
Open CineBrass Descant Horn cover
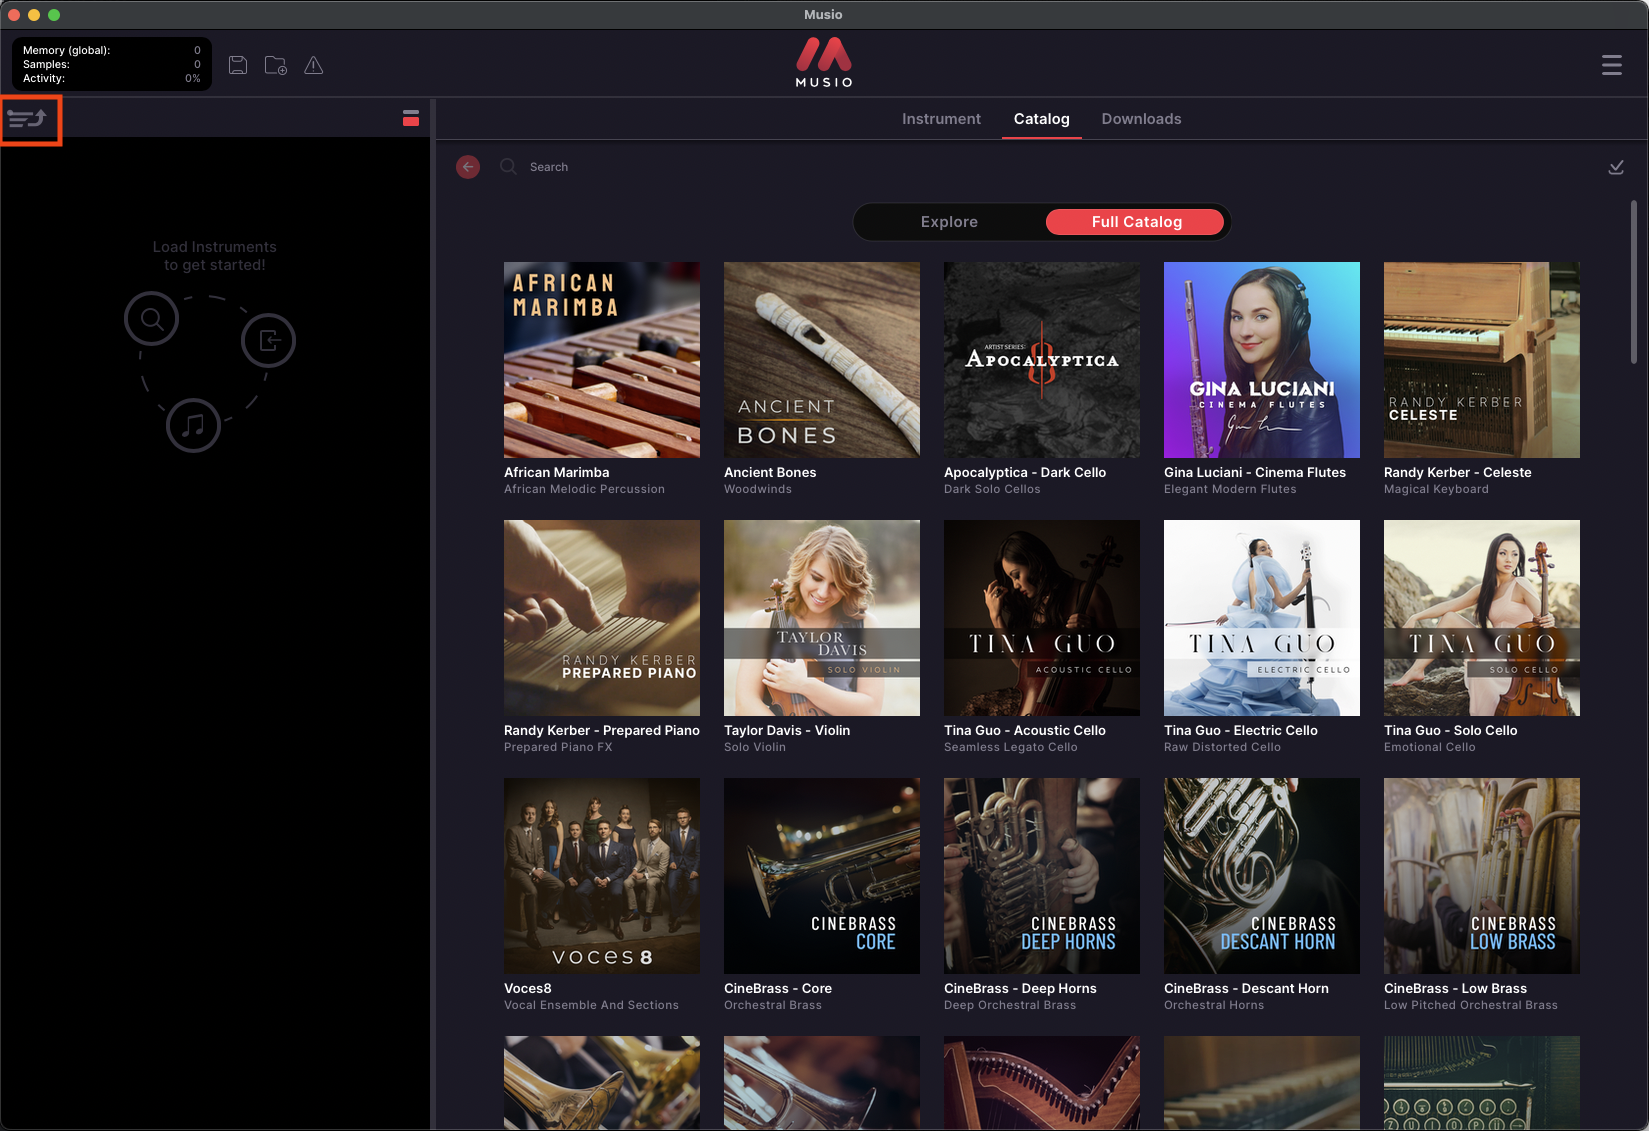1262,876
